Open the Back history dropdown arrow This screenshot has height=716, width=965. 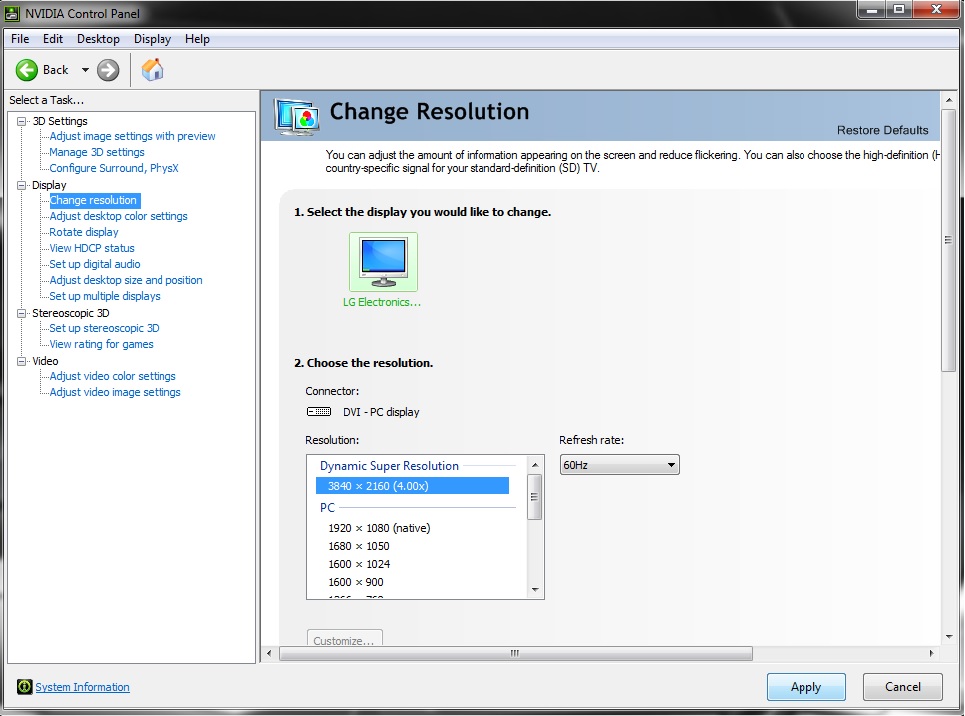[x=85, y=70]
